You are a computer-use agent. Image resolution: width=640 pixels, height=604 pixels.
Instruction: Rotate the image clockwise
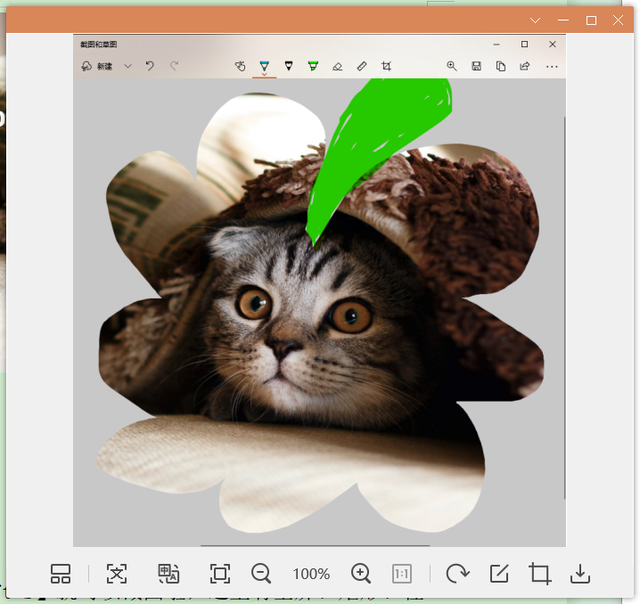[x=458, y=573]
